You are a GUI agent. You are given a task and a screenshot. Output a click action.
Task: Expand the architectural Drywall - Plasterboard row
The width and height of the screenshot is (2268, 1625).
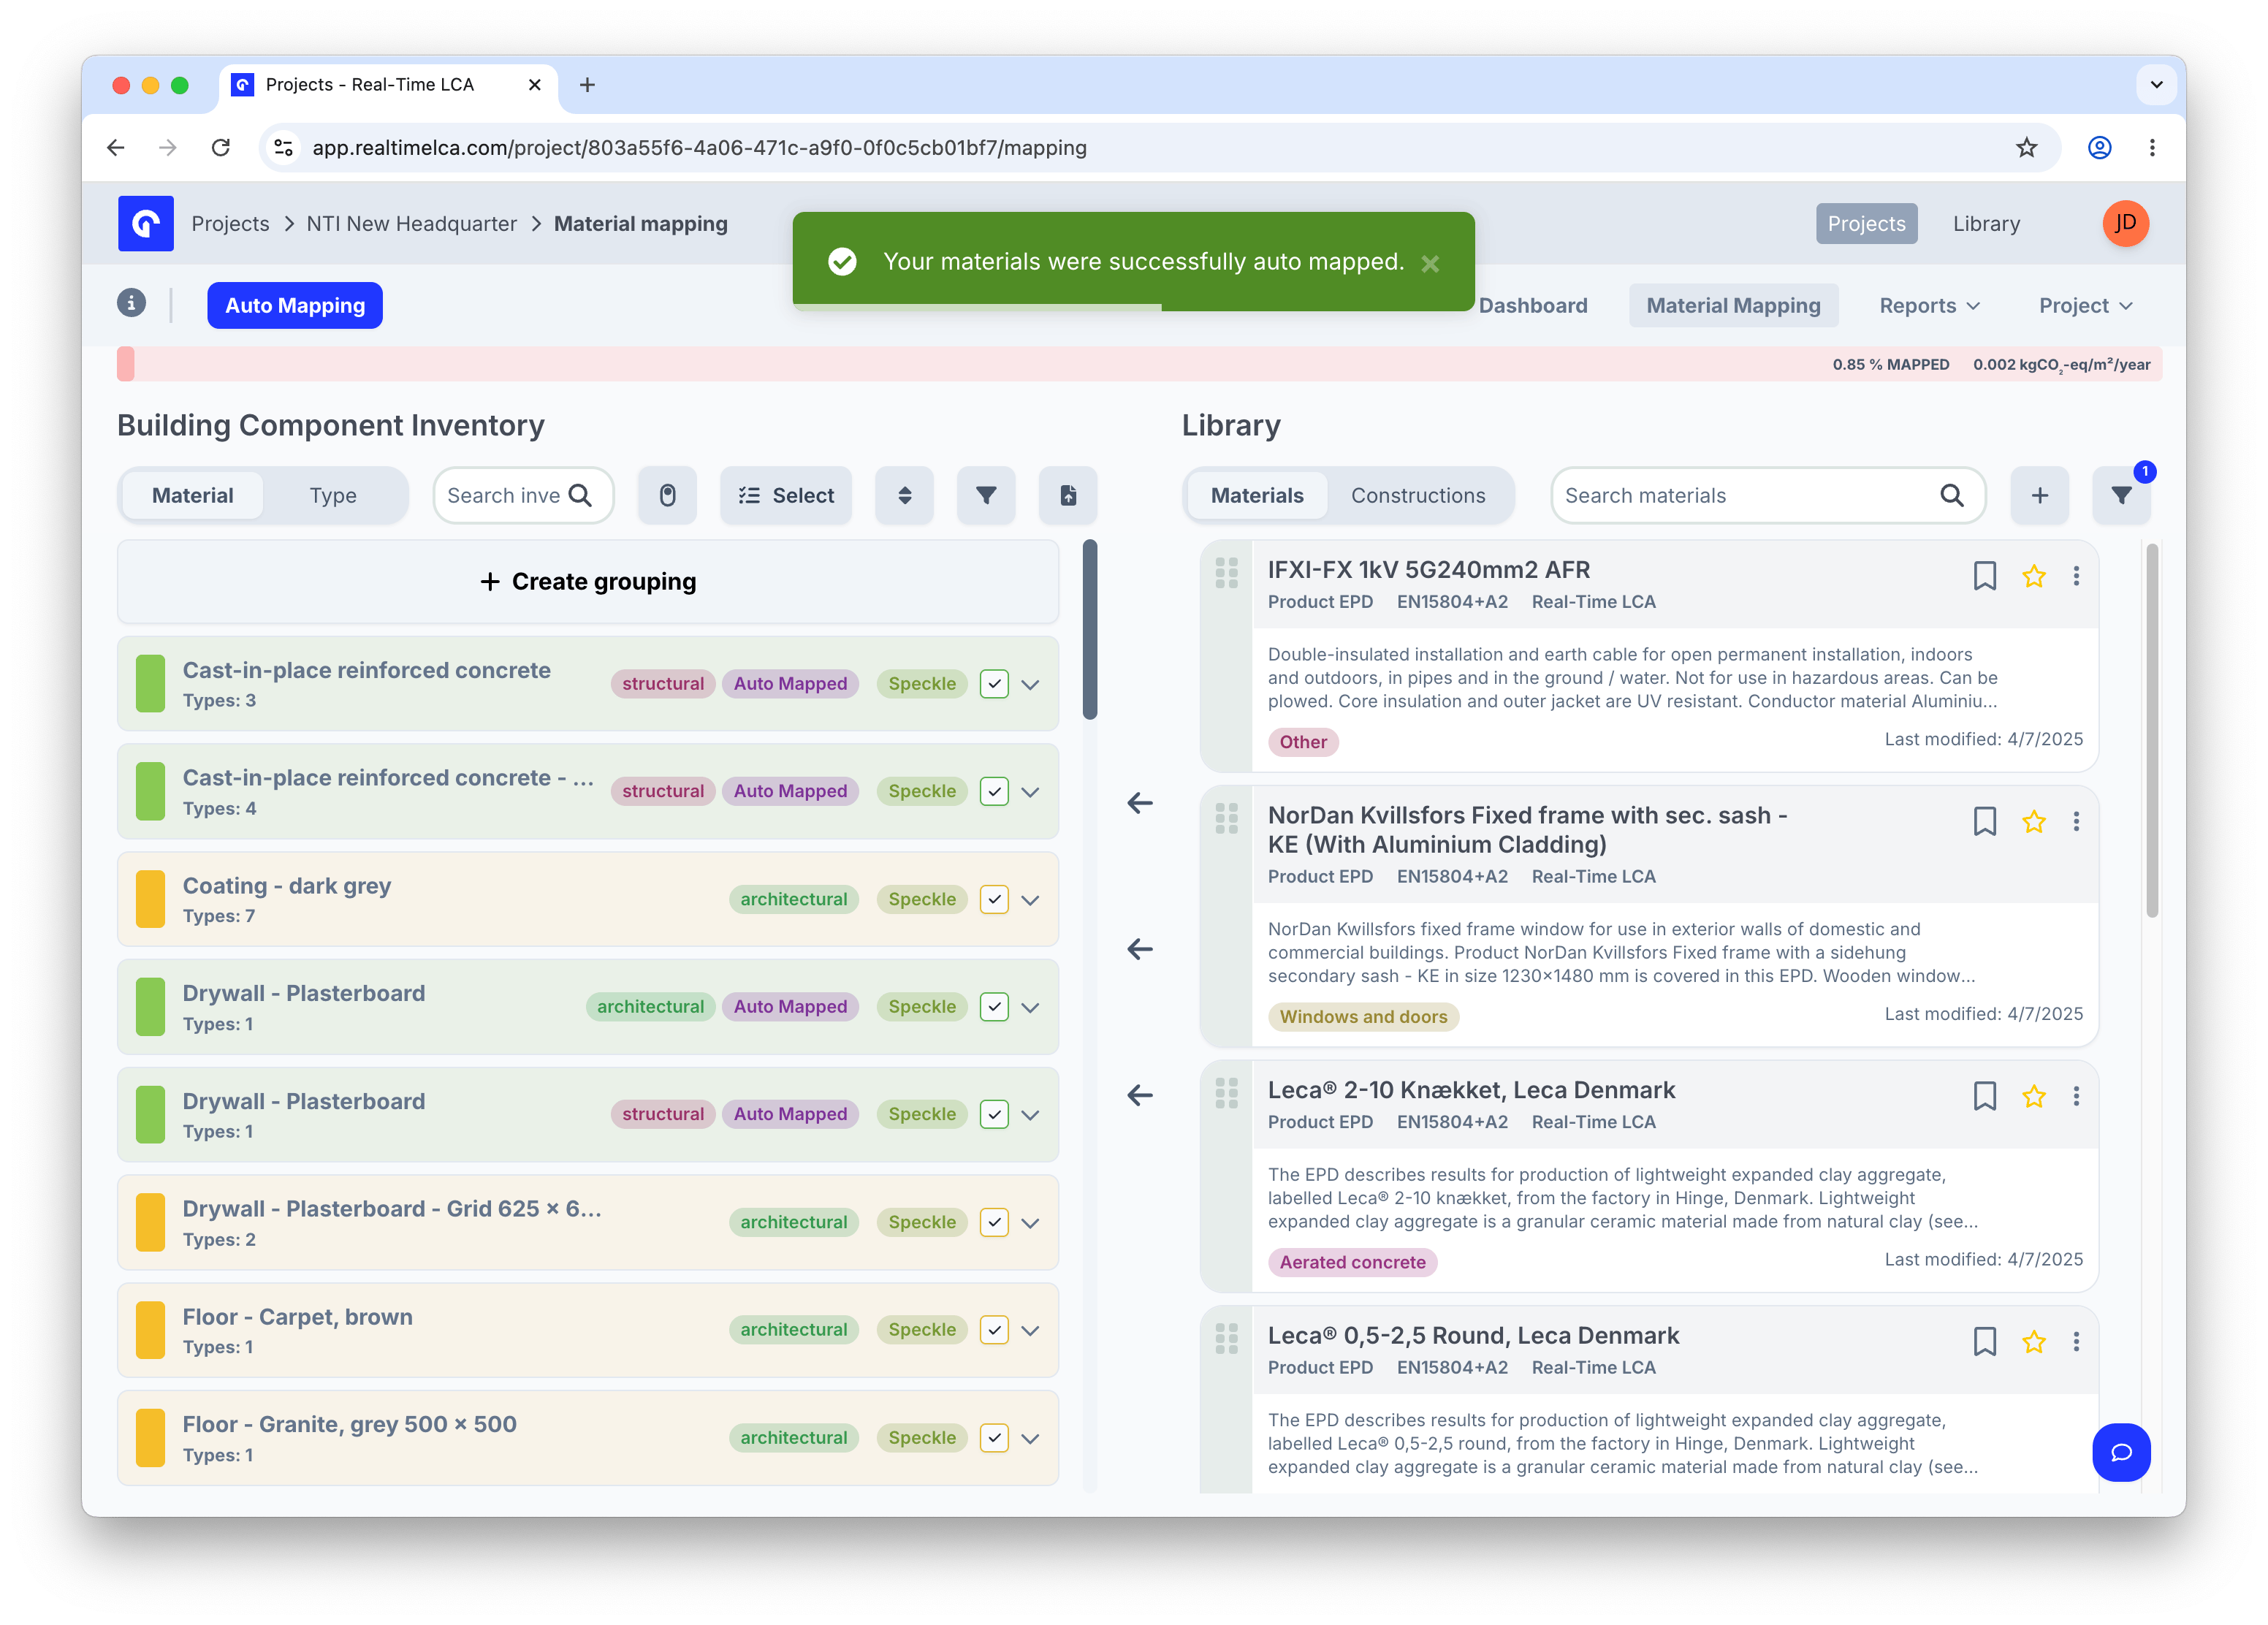[1030, 1007]
